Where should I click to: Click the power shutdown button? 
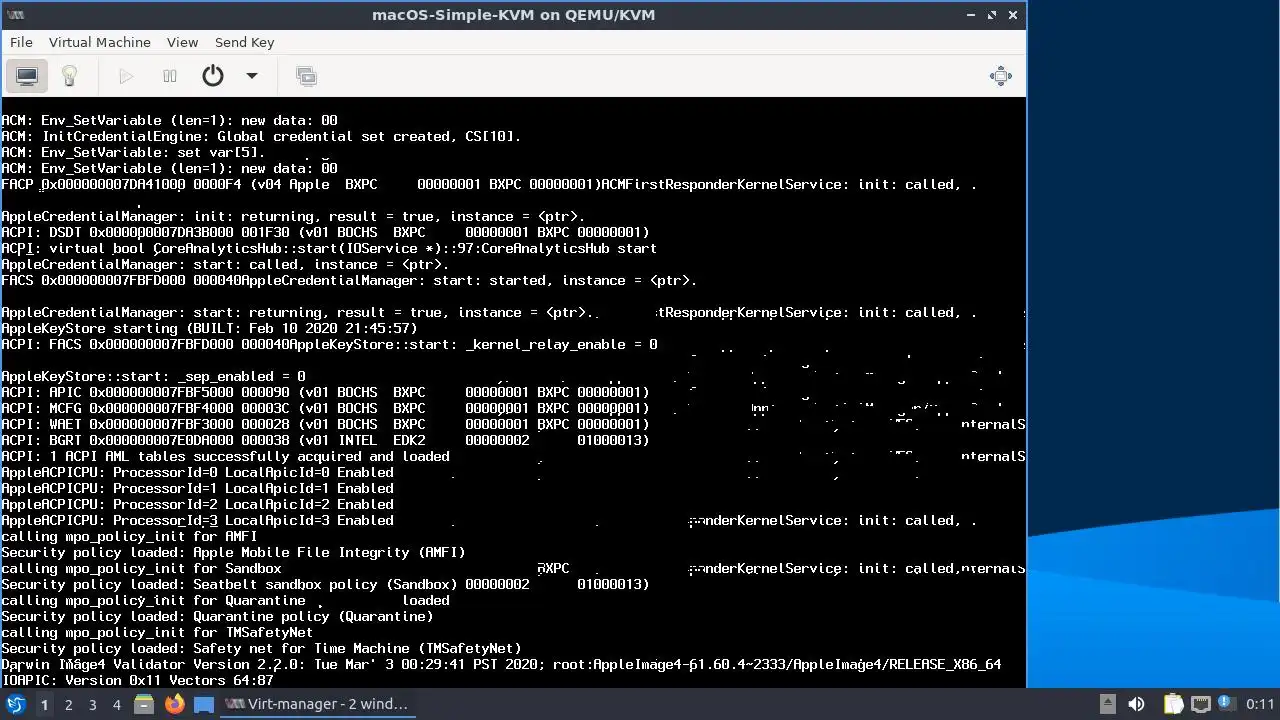tap(212, 76)
